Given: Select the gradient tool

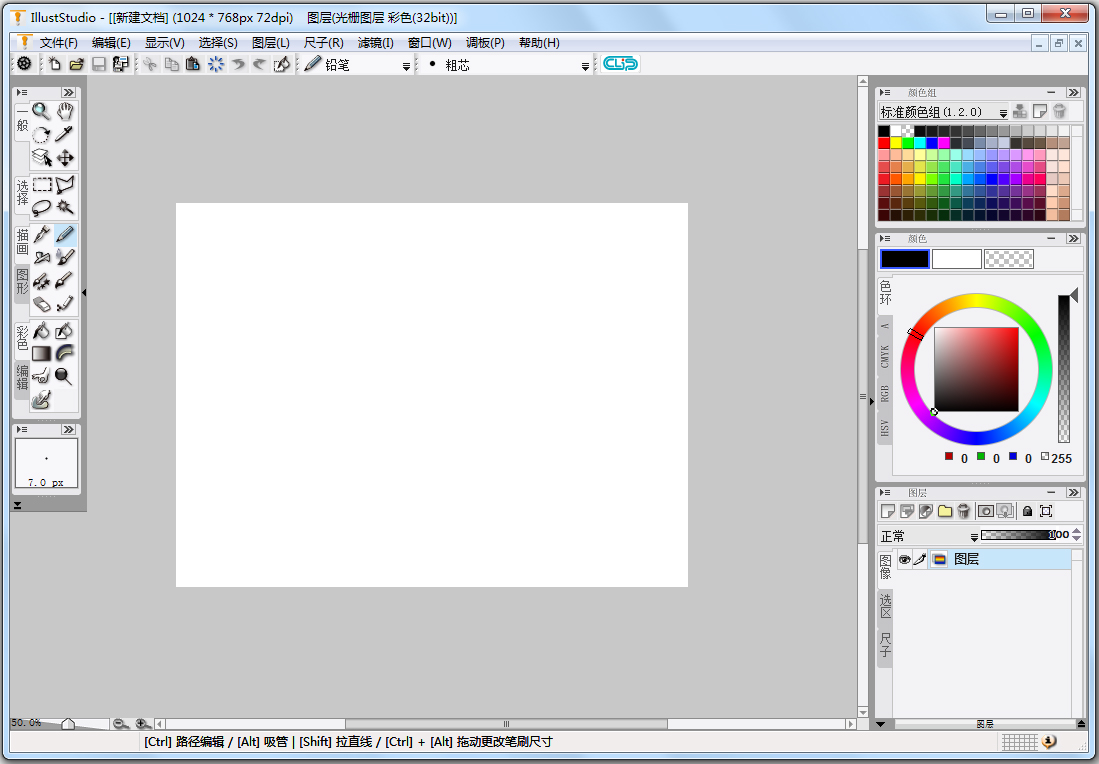Looking at the screenshot, I should pos(42,354).
